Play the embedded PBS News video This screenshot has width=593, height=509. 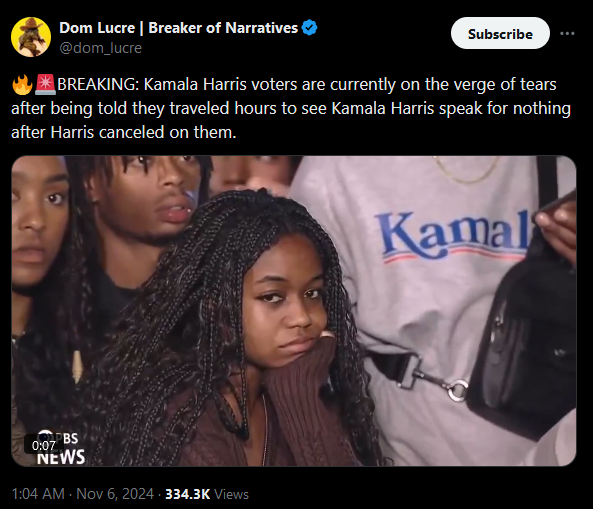point(293,311)
